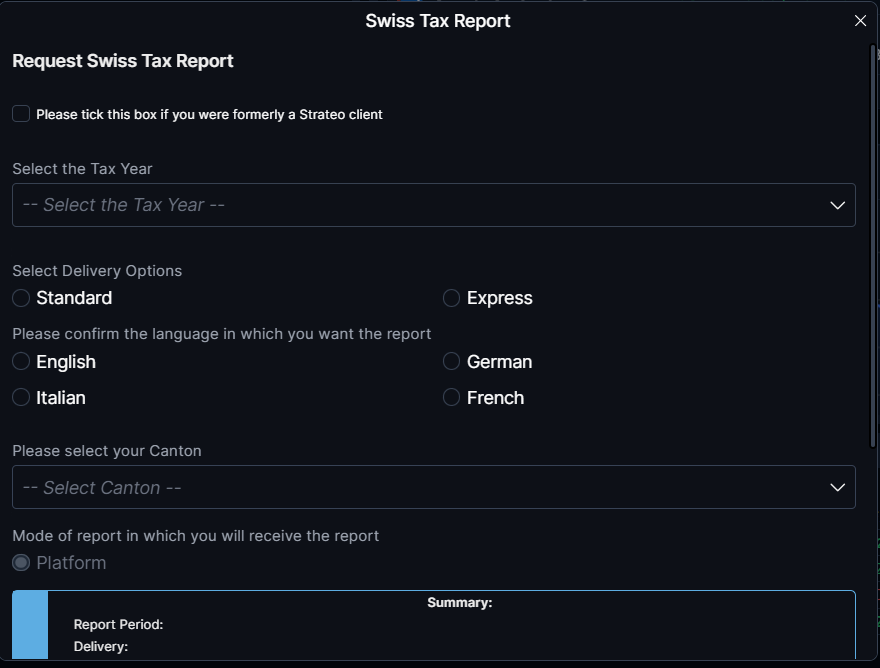The width and height of the screenshot is (880, 668).
Task: Click the chevron arrow of Canton field
Action: (x=838, y=488)
